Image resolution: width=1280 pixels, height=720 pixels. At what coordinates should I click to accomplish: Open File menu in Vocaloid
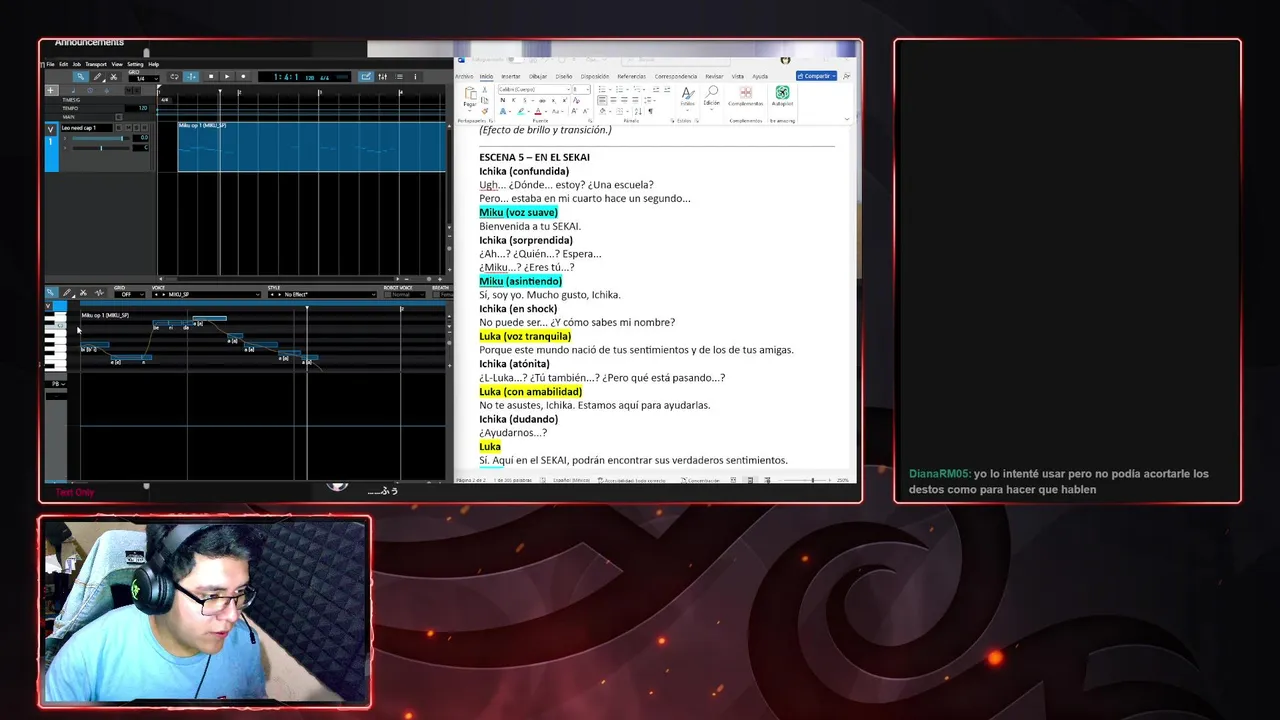[51, 64]
